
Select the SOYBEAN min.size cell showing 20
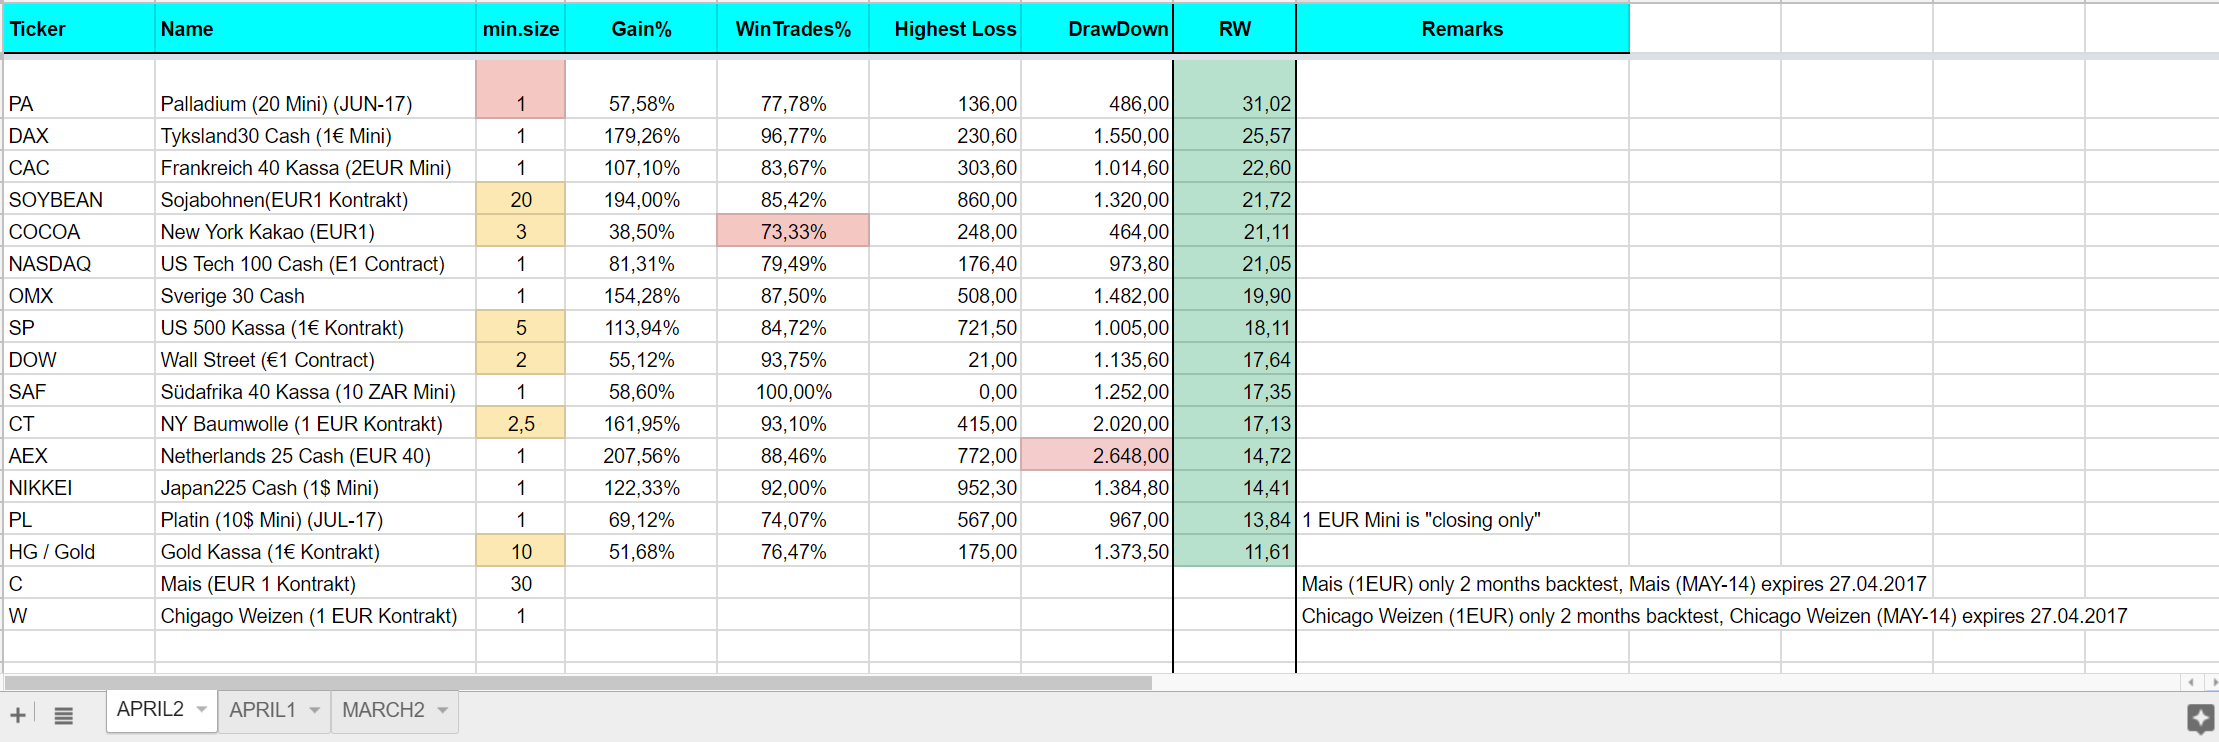click(x=520, y=199)
